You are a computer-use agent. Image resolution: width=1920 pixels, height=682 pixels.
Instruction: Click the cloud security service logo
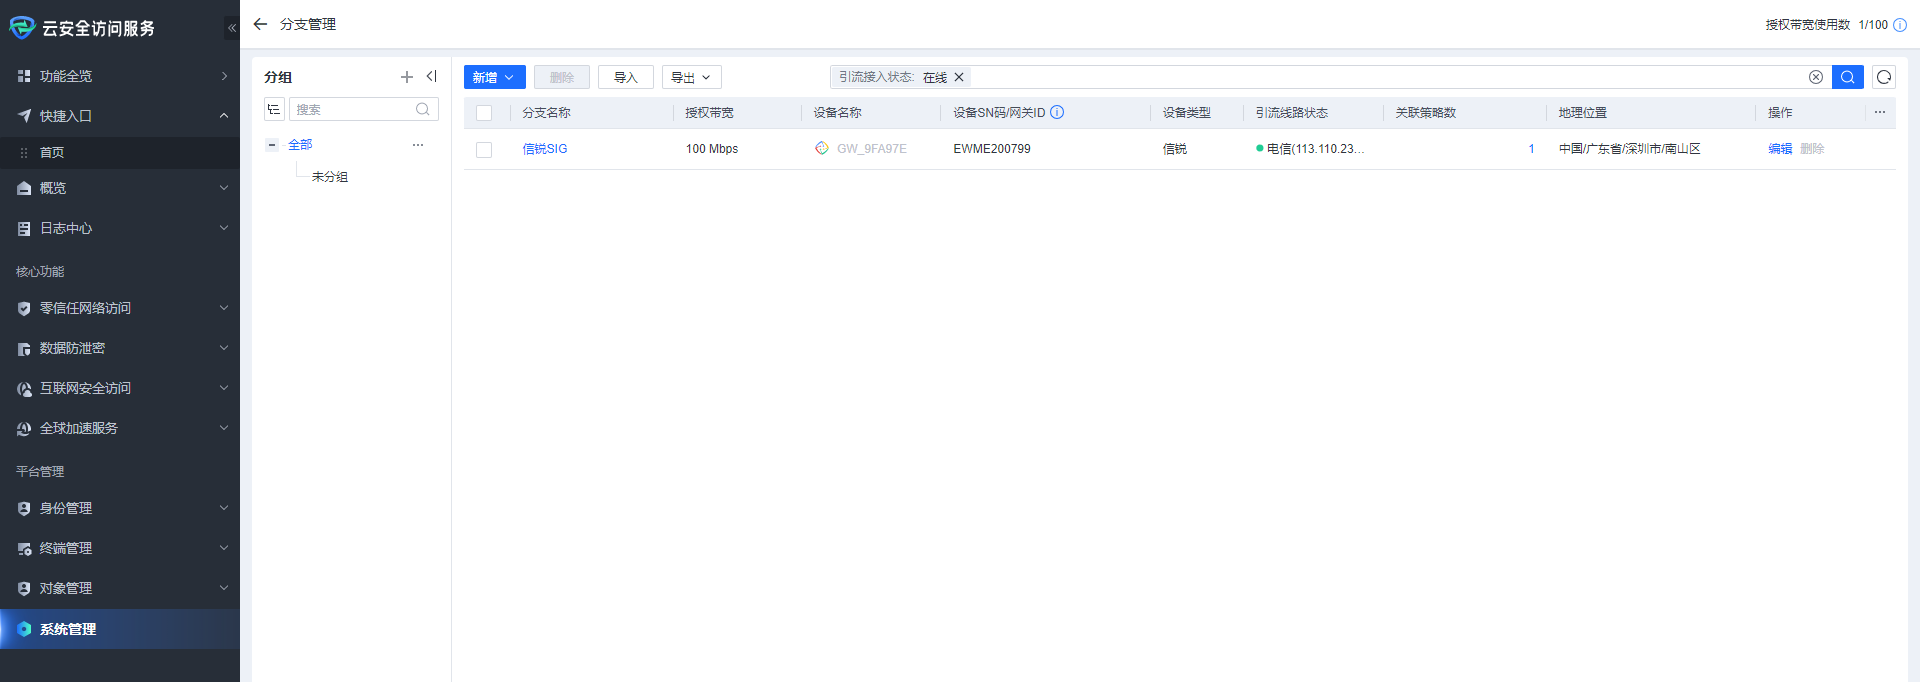click(x=22, y=28)
